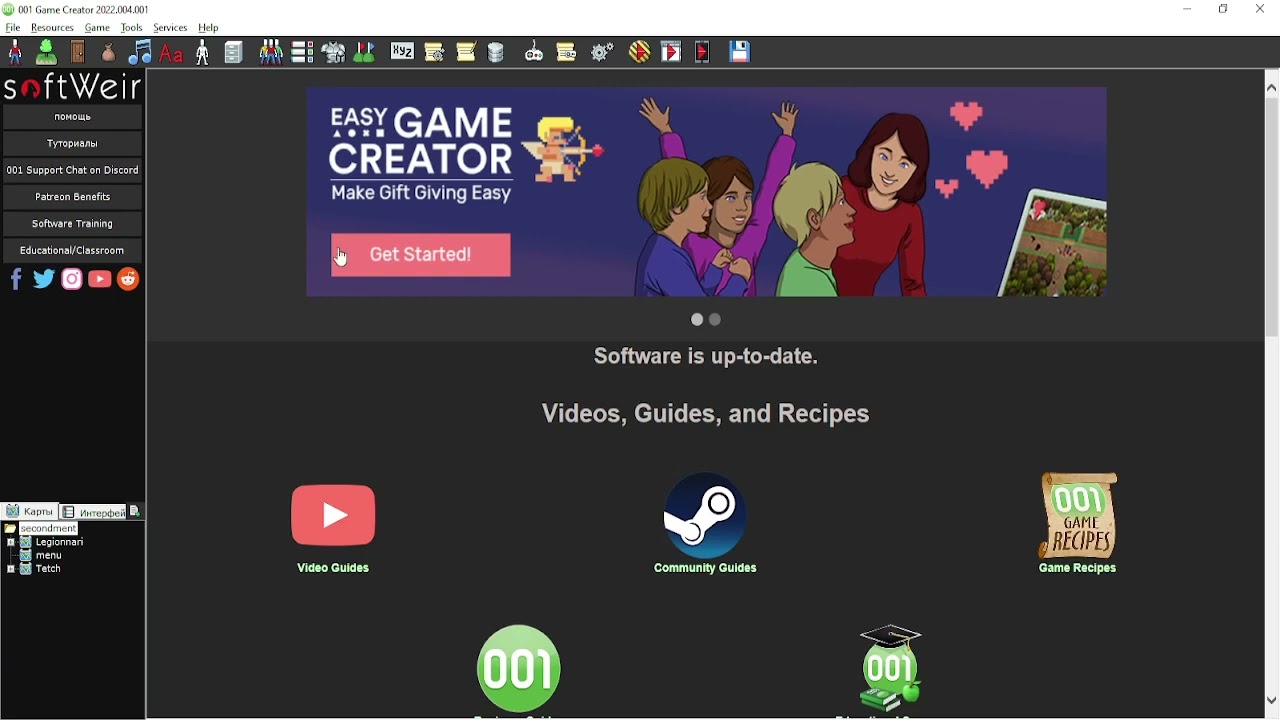This screenshot has height=720, width=1280.
Task: Save project with the floppy disk icon
Action: click(x=740, y=52)
